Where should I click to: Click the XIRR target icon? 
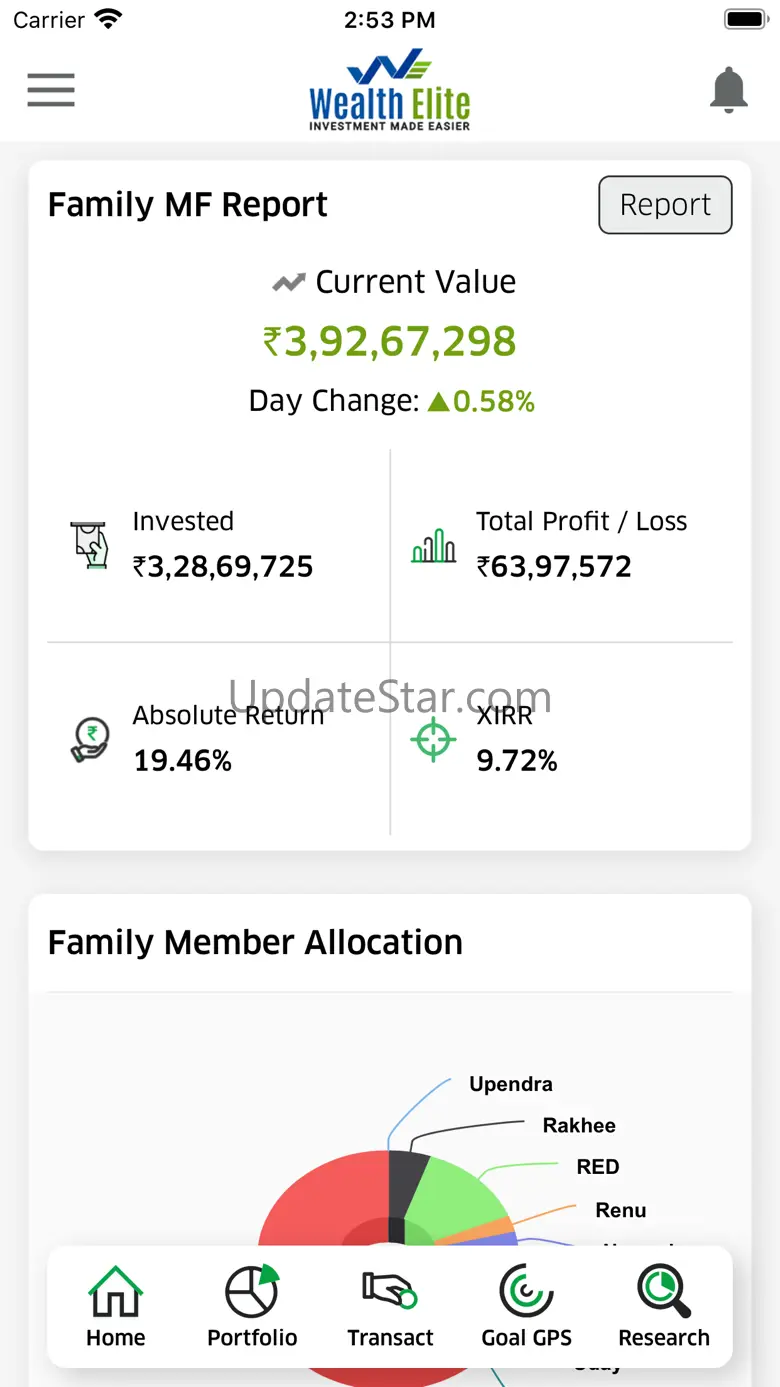pyautogui.click(x=433, y=741)
